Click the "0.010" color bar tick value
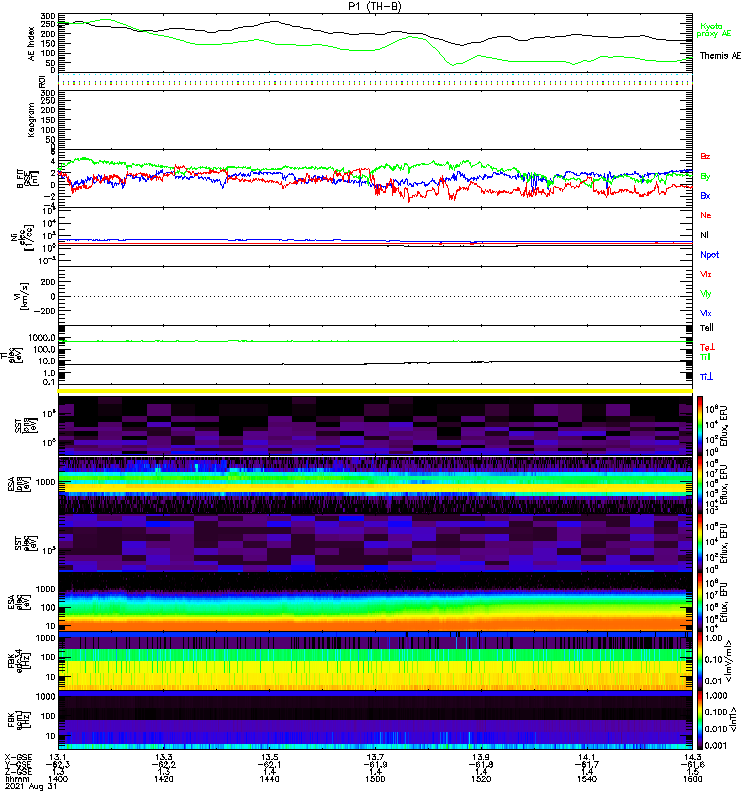The height and width of the screenshot is (800, 750). (716, 729)
